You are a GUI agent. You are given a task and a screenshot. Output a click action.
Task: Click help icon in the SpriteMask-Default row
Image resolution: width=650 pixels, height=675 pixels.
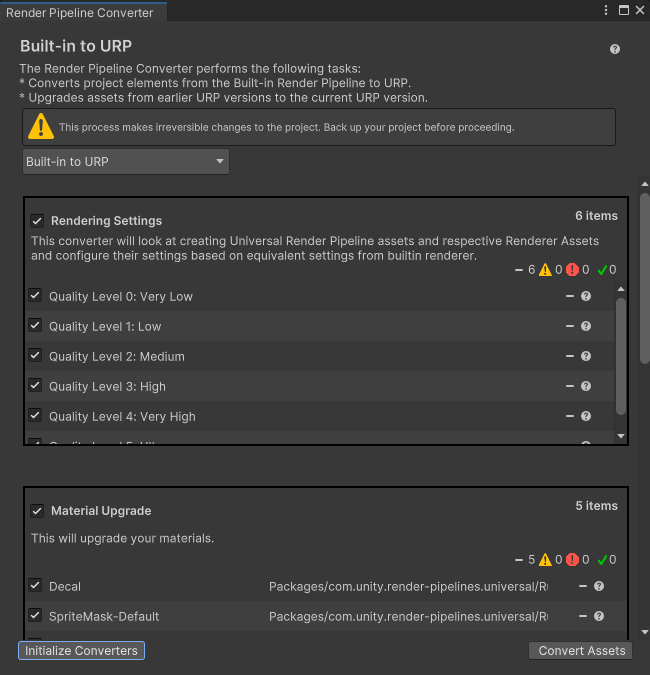(599, 617)
